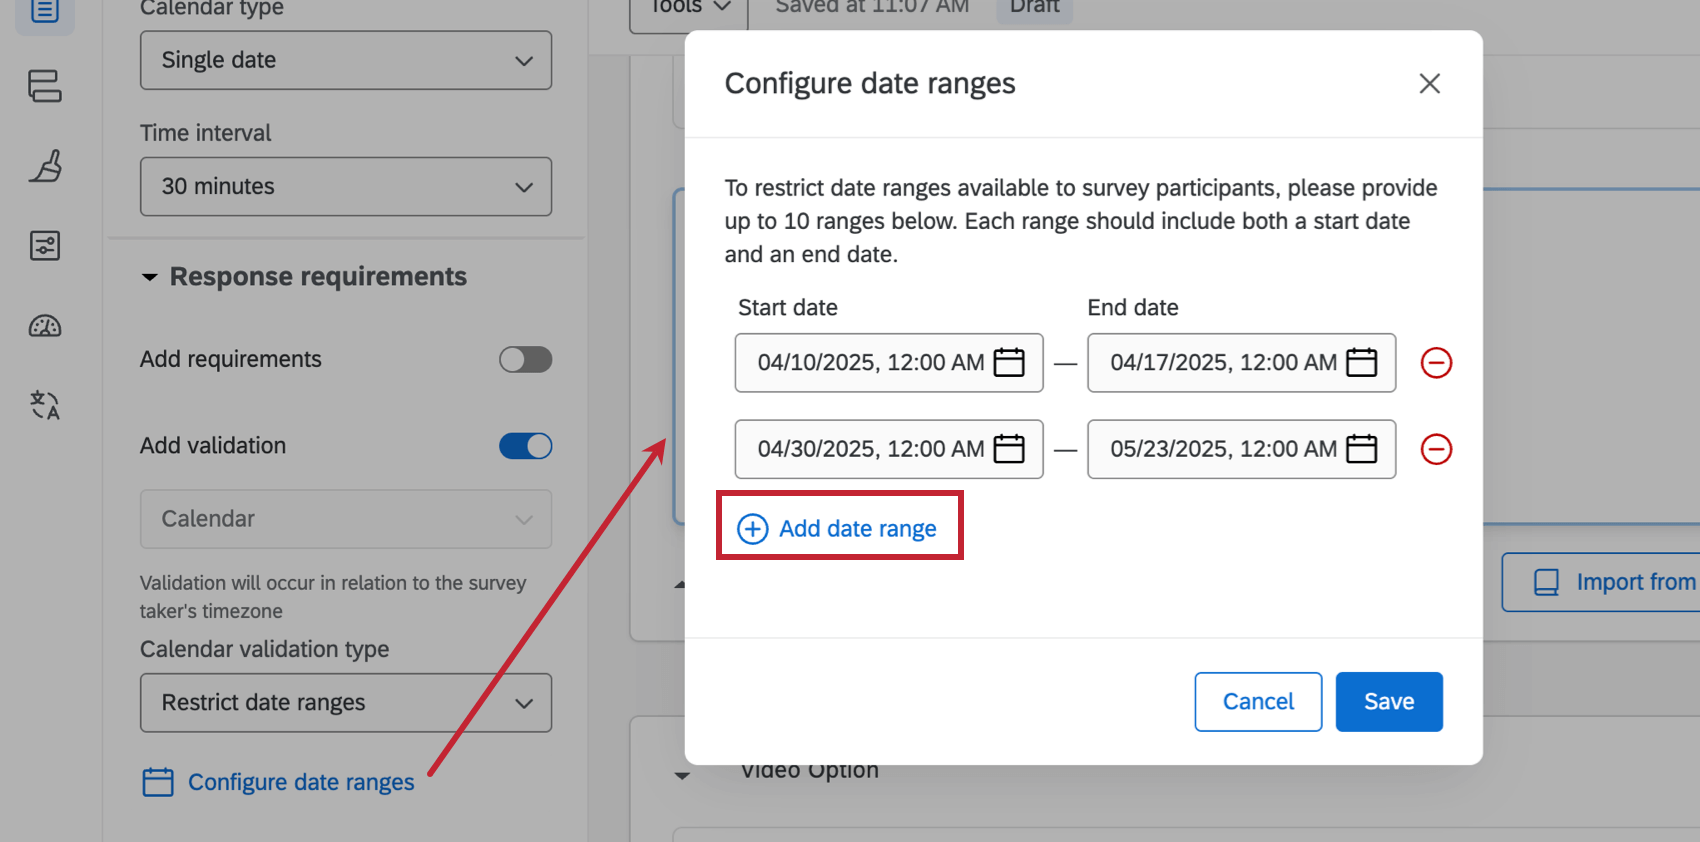Open the translations icon in sidebar

(45, 405)
